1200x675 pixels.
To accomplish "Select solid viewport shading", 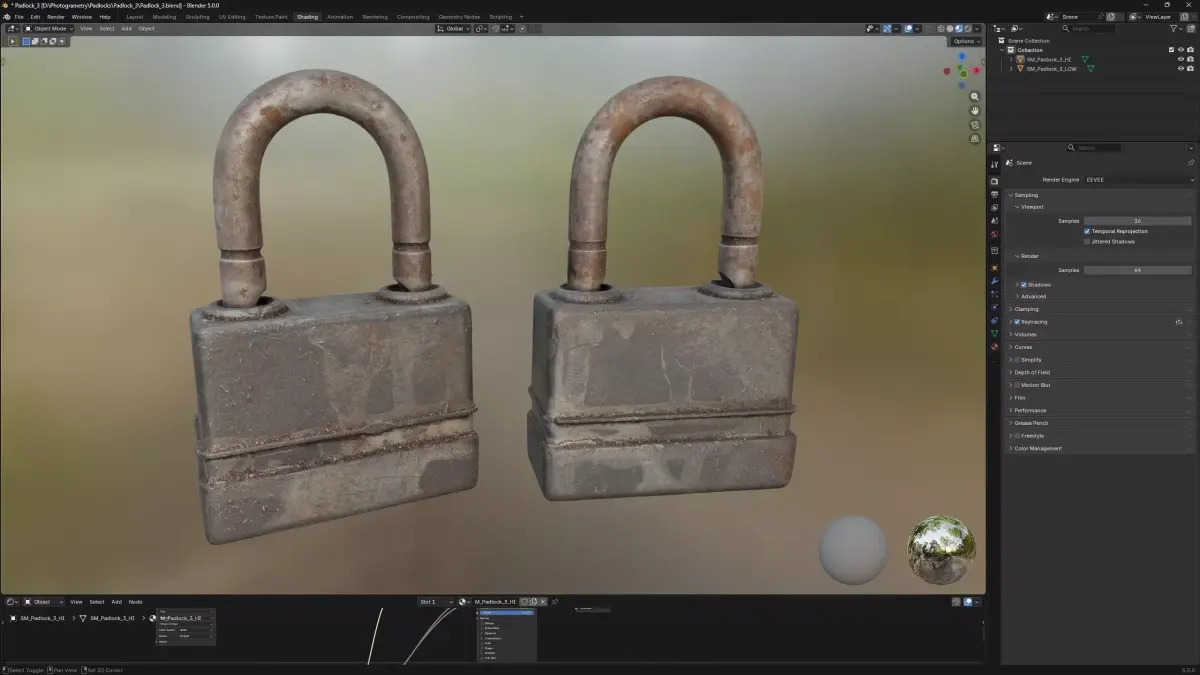I will (950, 29).
